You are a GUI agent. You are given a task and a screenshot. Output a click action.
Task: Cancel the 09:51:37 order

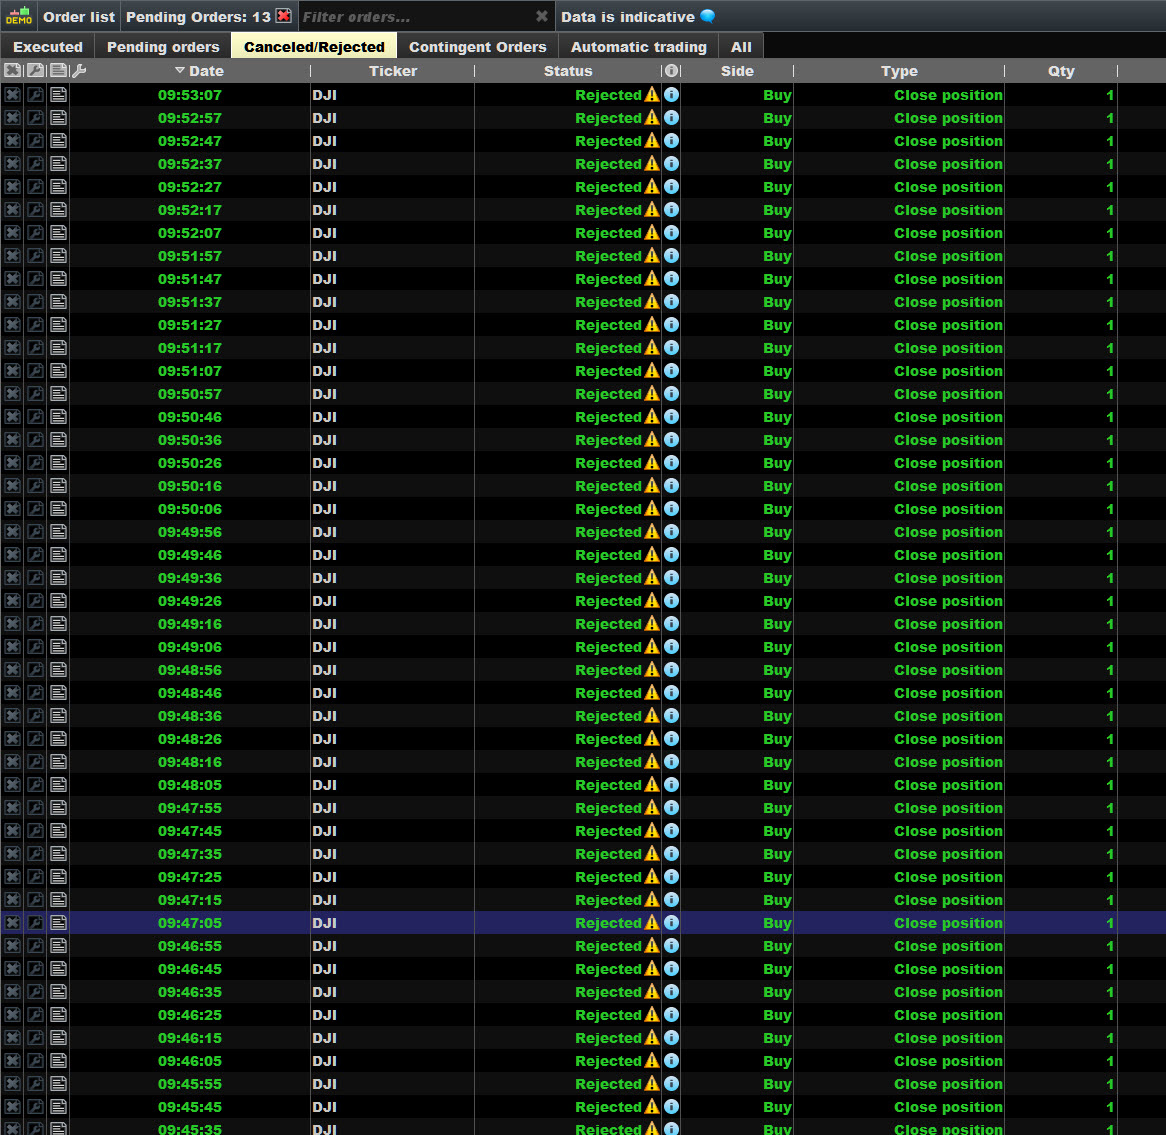13,302
